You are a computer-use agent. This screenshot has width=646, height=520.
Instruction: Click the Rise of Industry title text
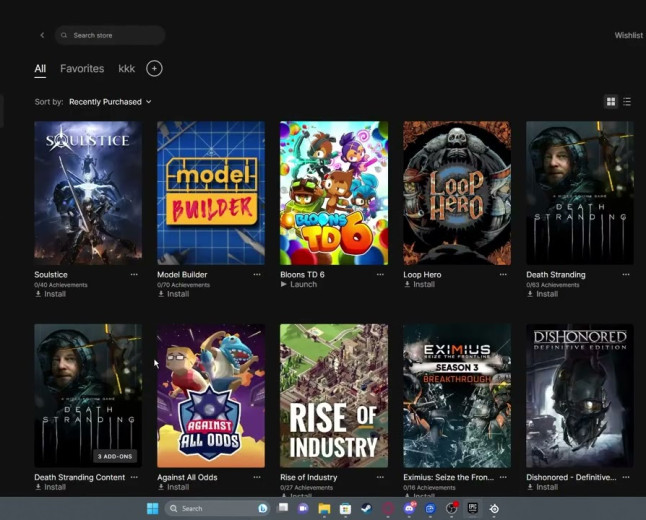[x=309, y=478]
